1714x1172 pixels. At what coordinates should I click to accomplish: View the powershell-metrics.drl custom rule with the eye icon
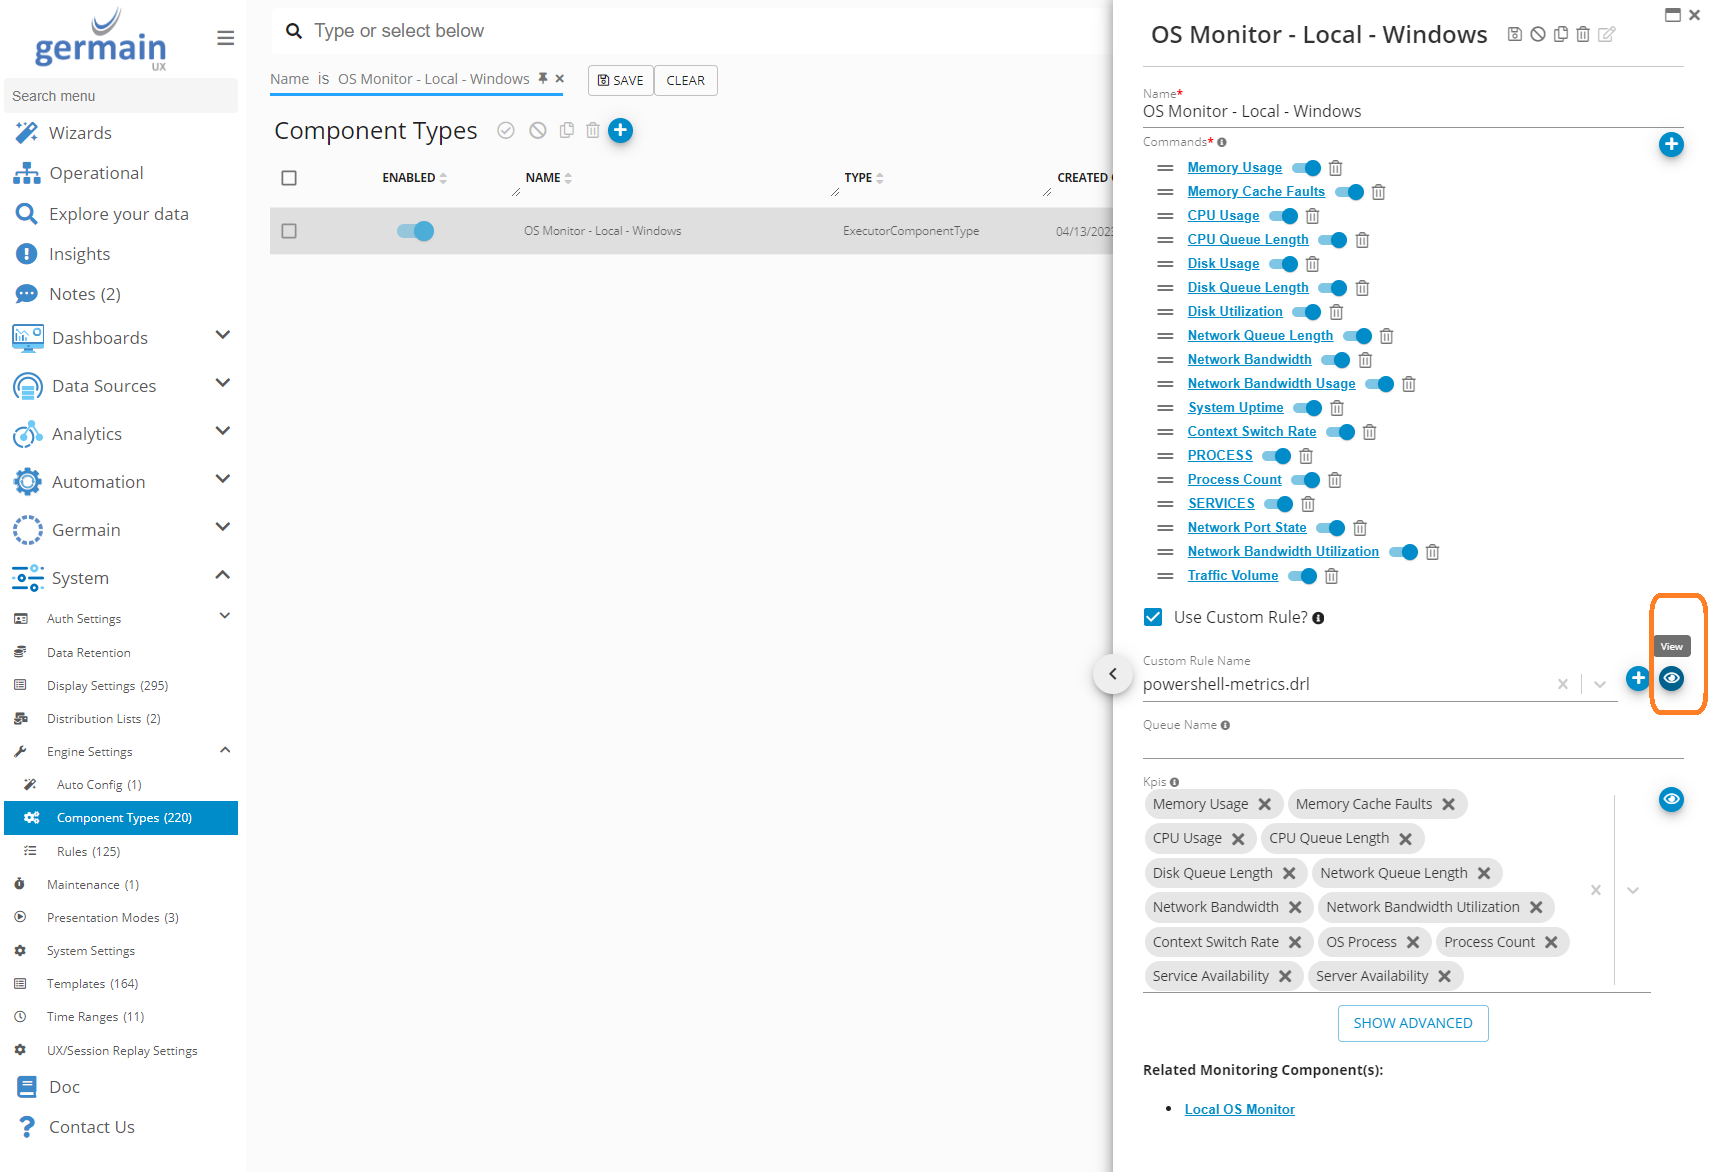coord(1670,679)
